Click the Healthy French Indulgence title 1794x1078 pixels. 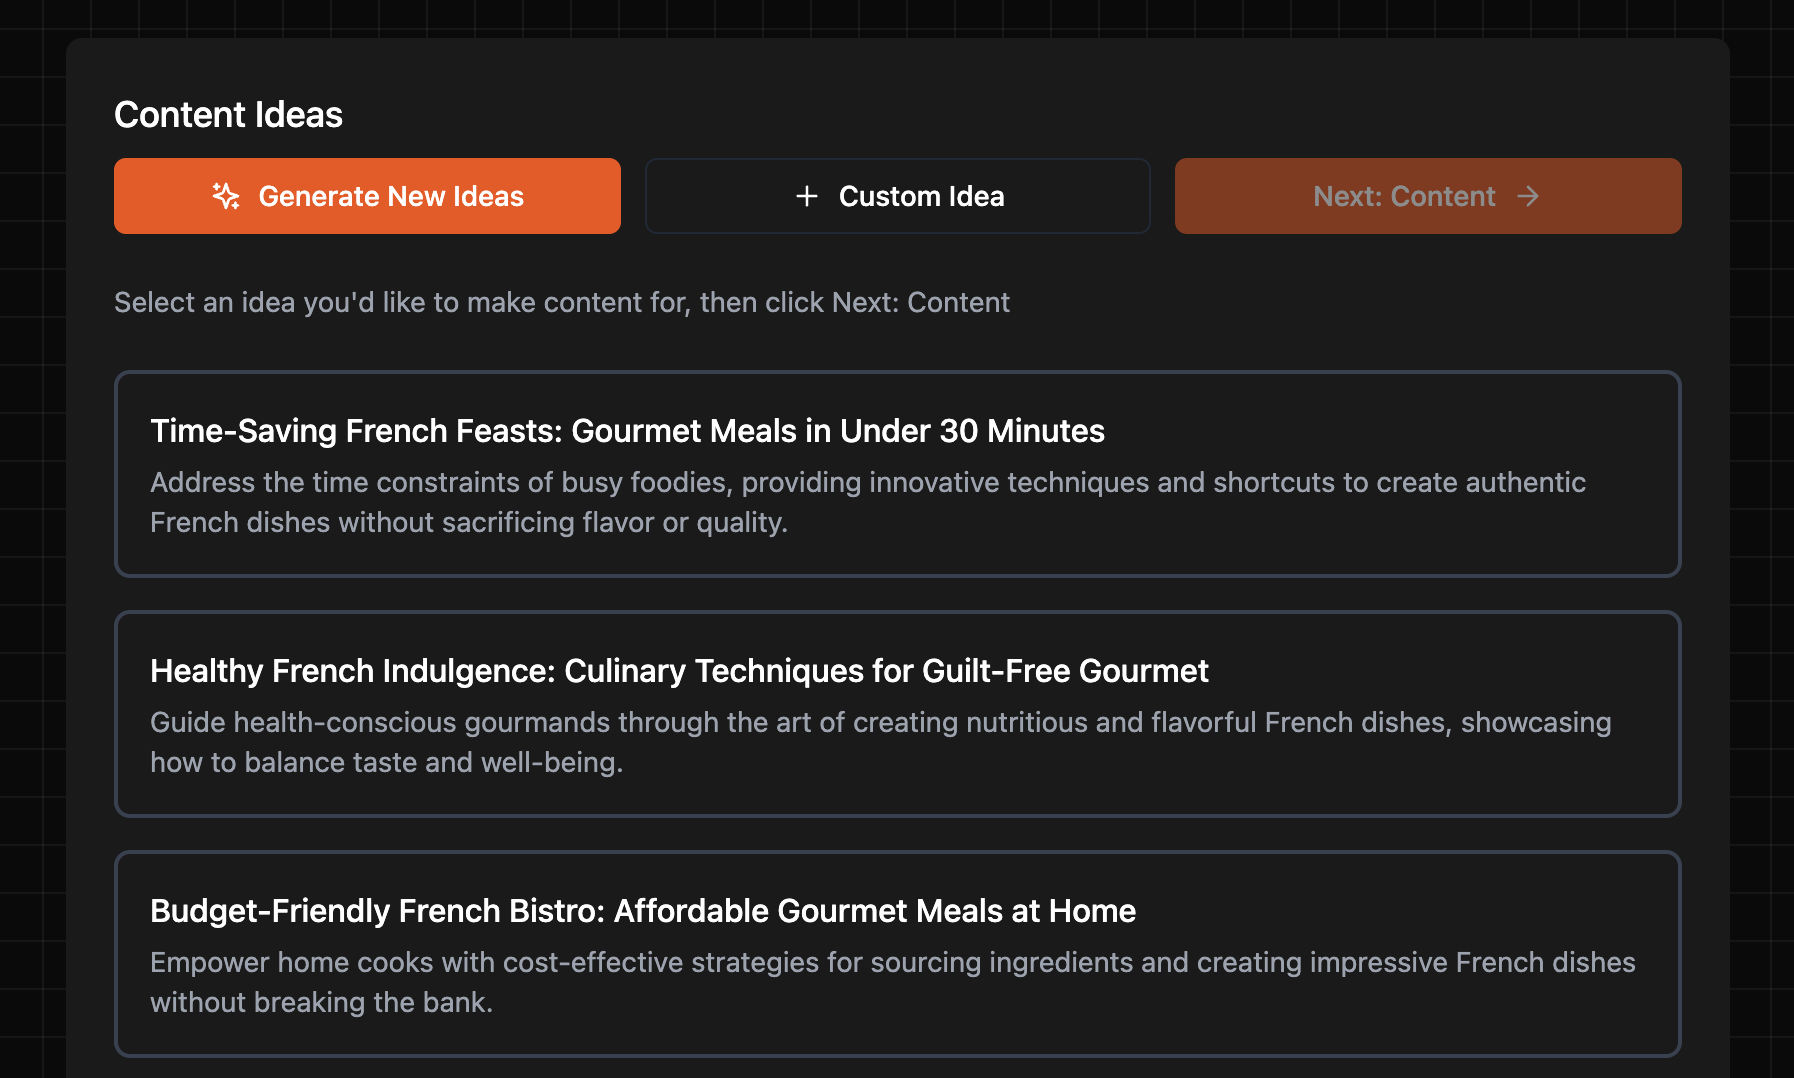(x=679, y=671)
